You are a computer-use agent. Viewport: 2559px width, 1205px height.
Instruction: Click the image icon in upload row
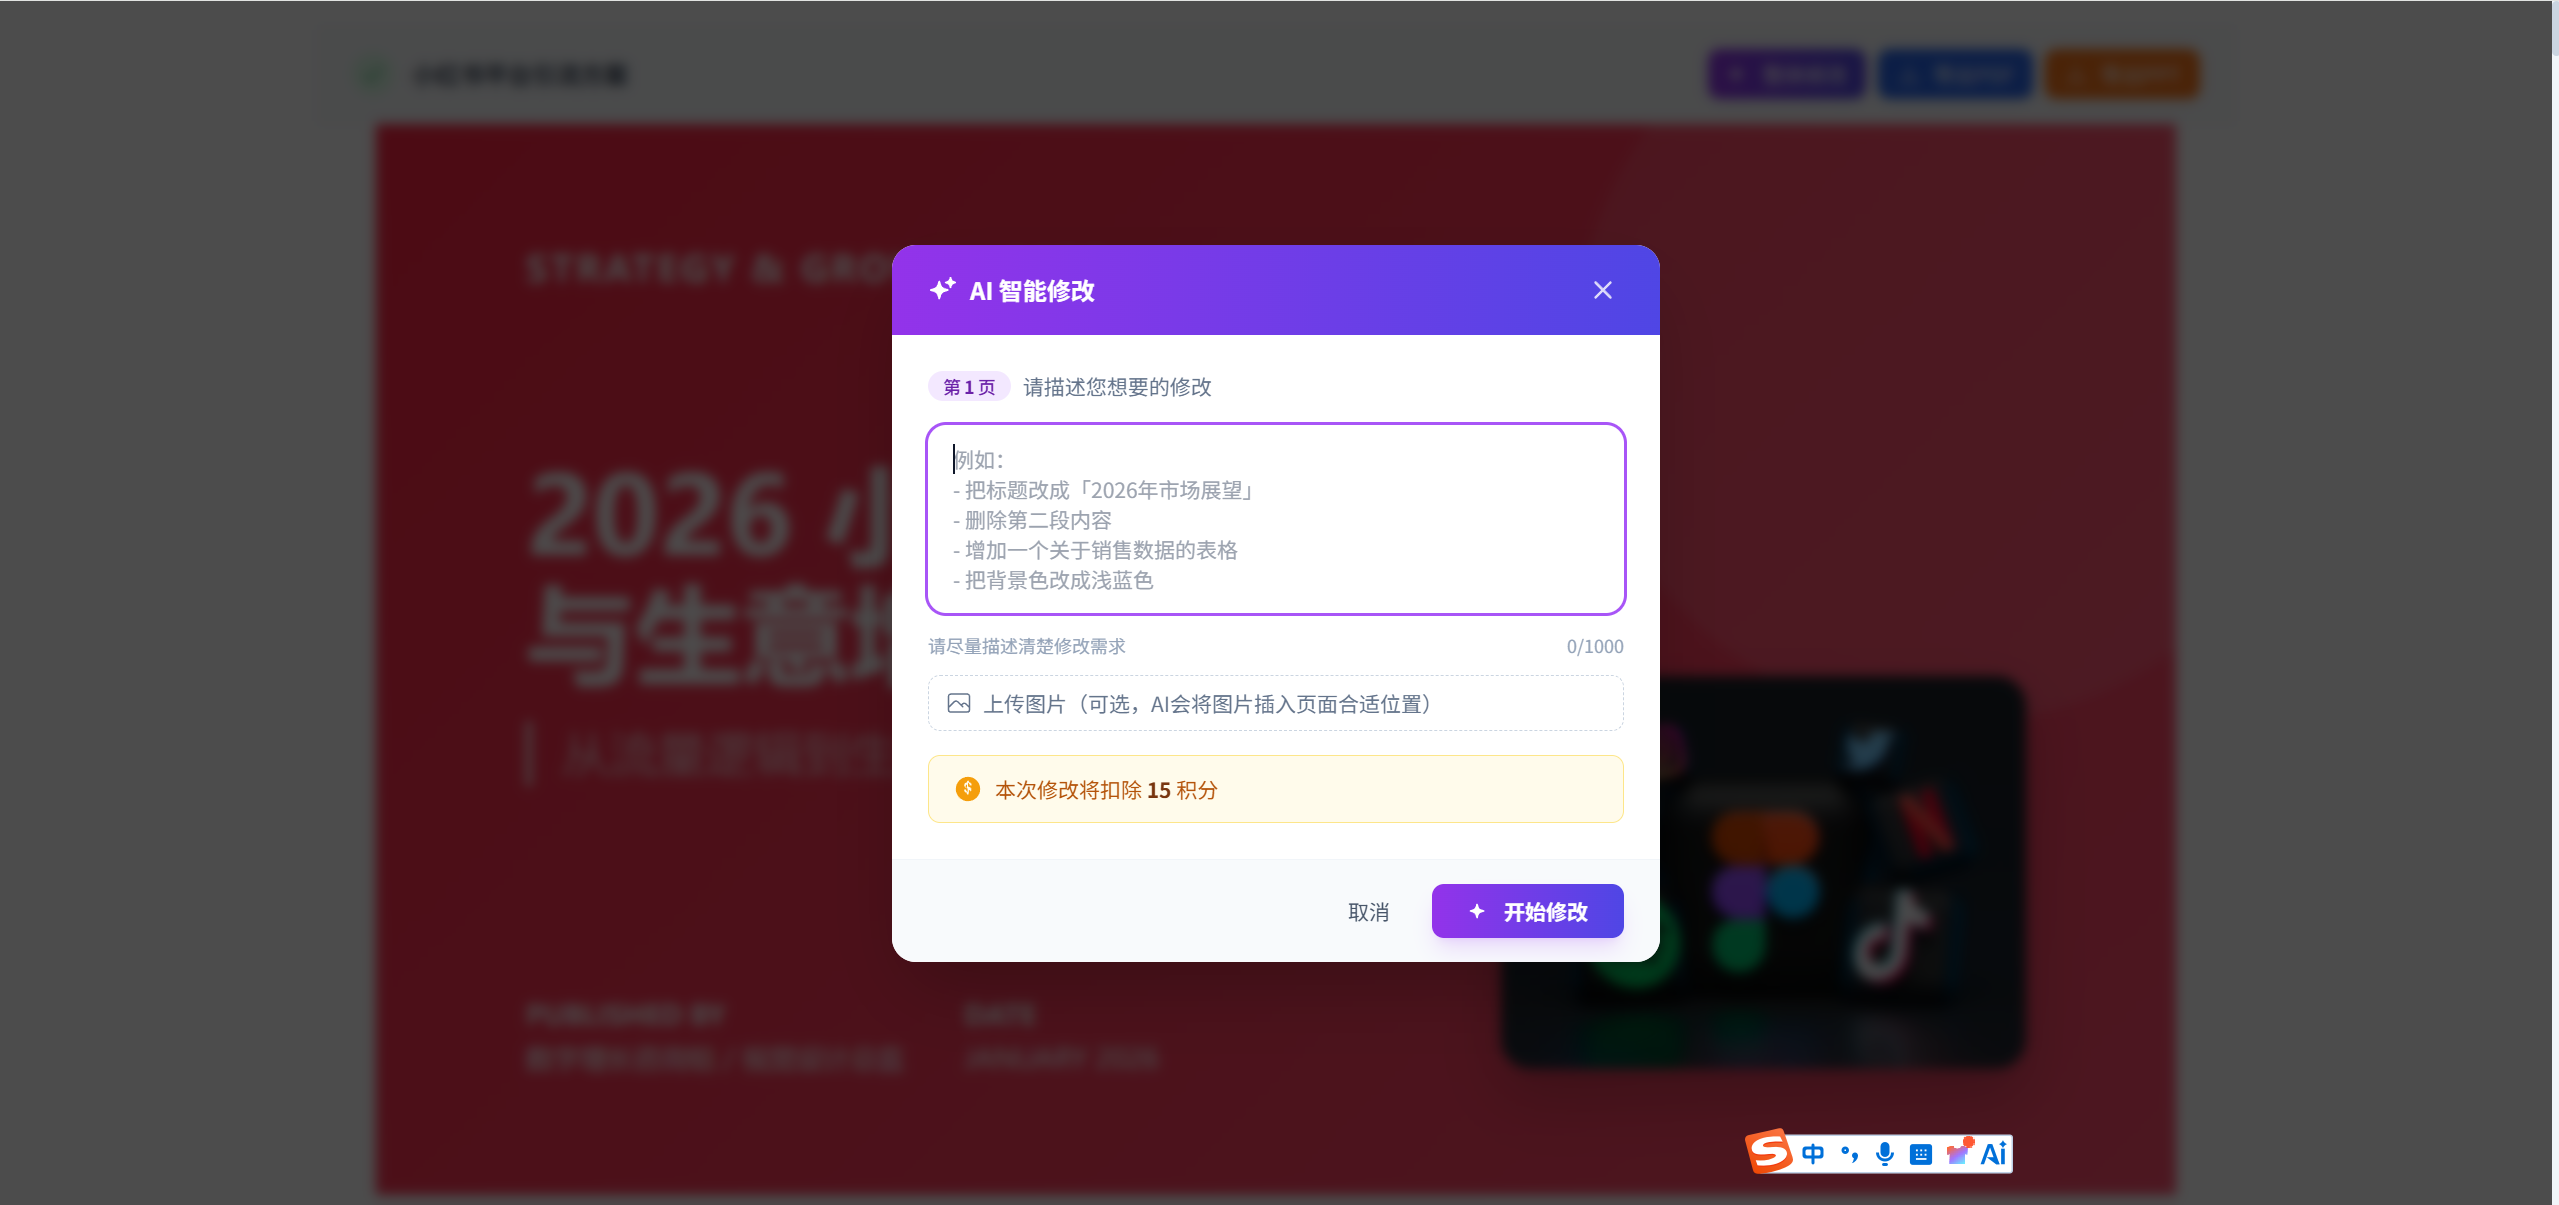click(x=959, y=703)
